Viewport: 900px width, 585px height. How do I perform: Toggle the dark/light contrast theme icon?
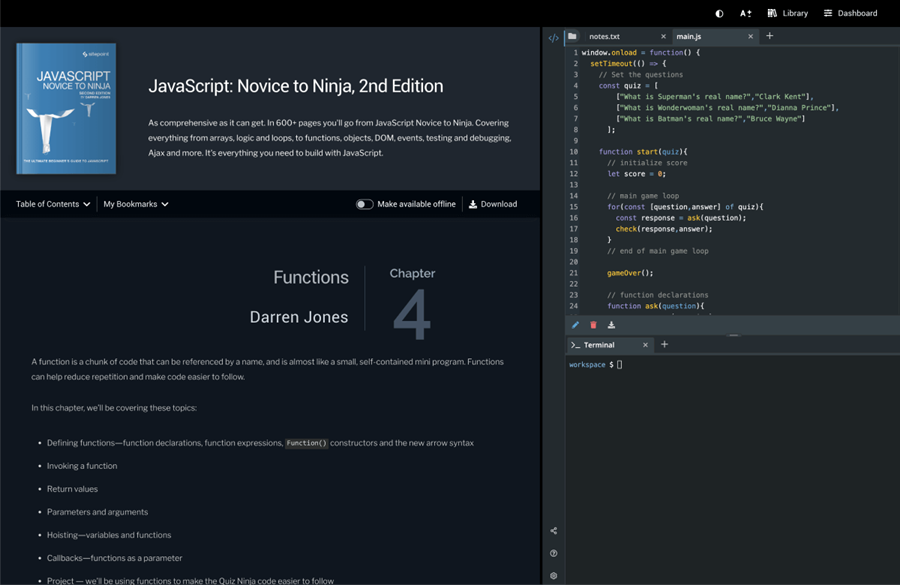tap(720, 13)
